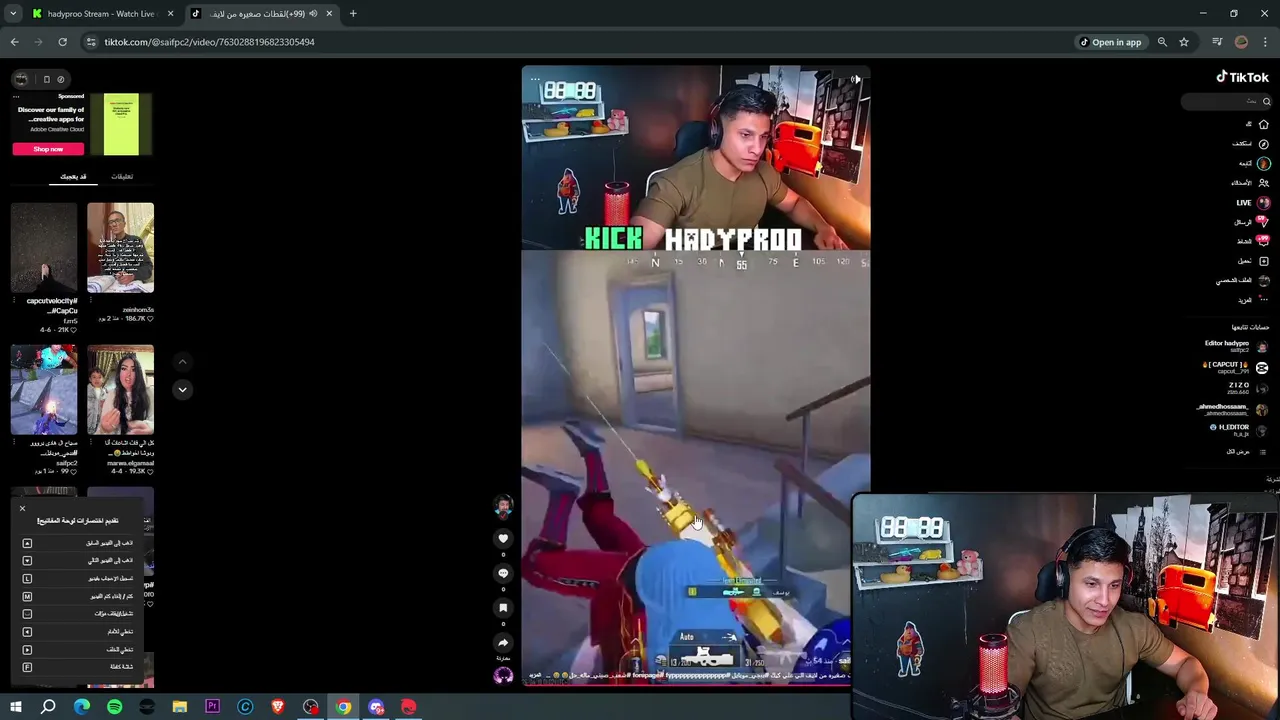This screenshot has height=720, width=1280.
Task: Open the Following entry in sidebar
Action: 1255,163
